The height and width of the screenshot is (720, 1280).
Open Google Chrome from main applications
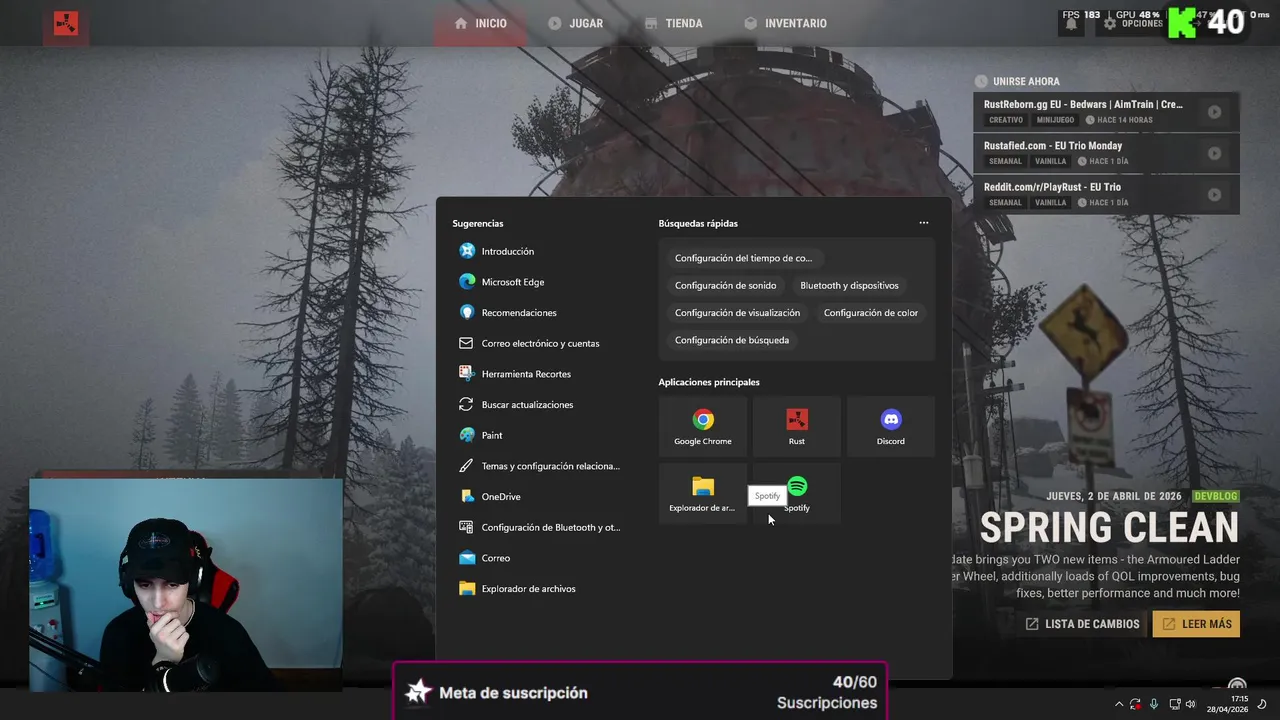703,425
